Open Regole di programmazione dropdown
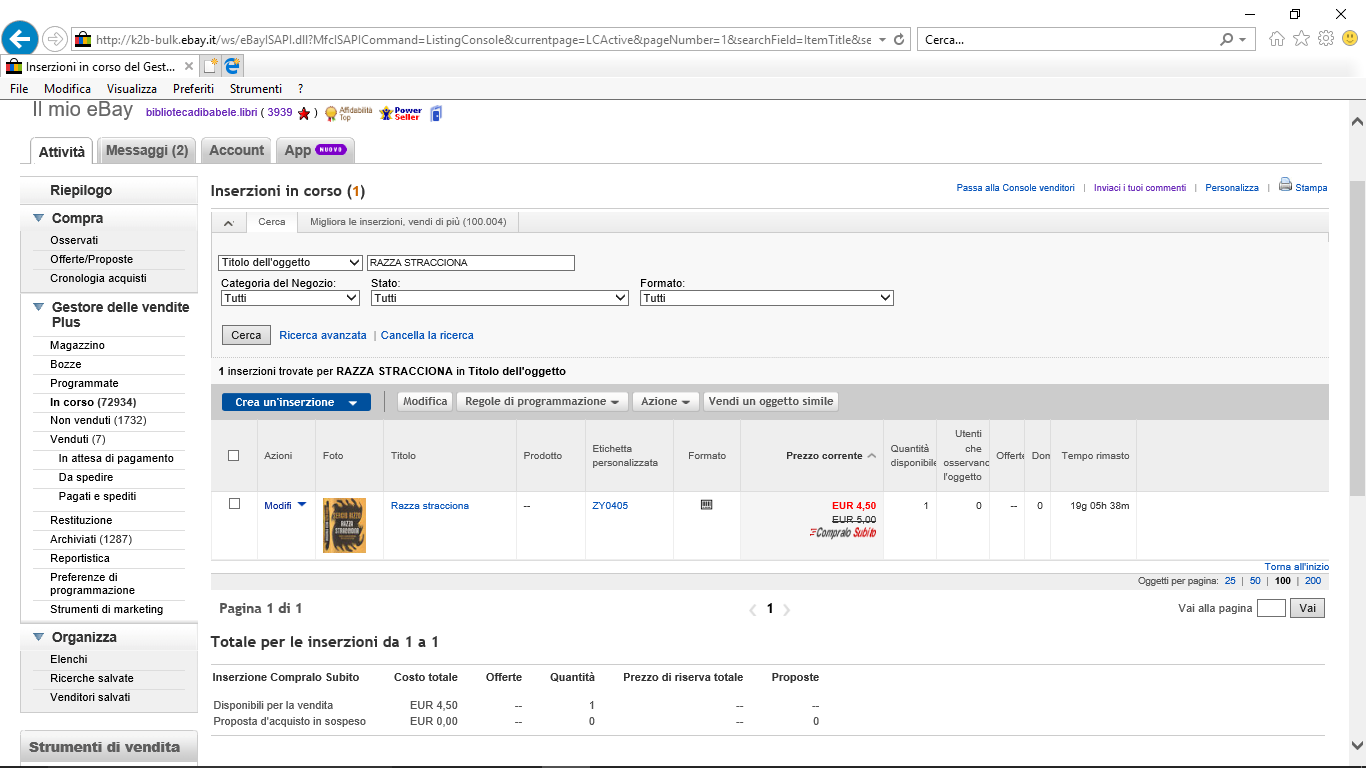 click(543, 401)
